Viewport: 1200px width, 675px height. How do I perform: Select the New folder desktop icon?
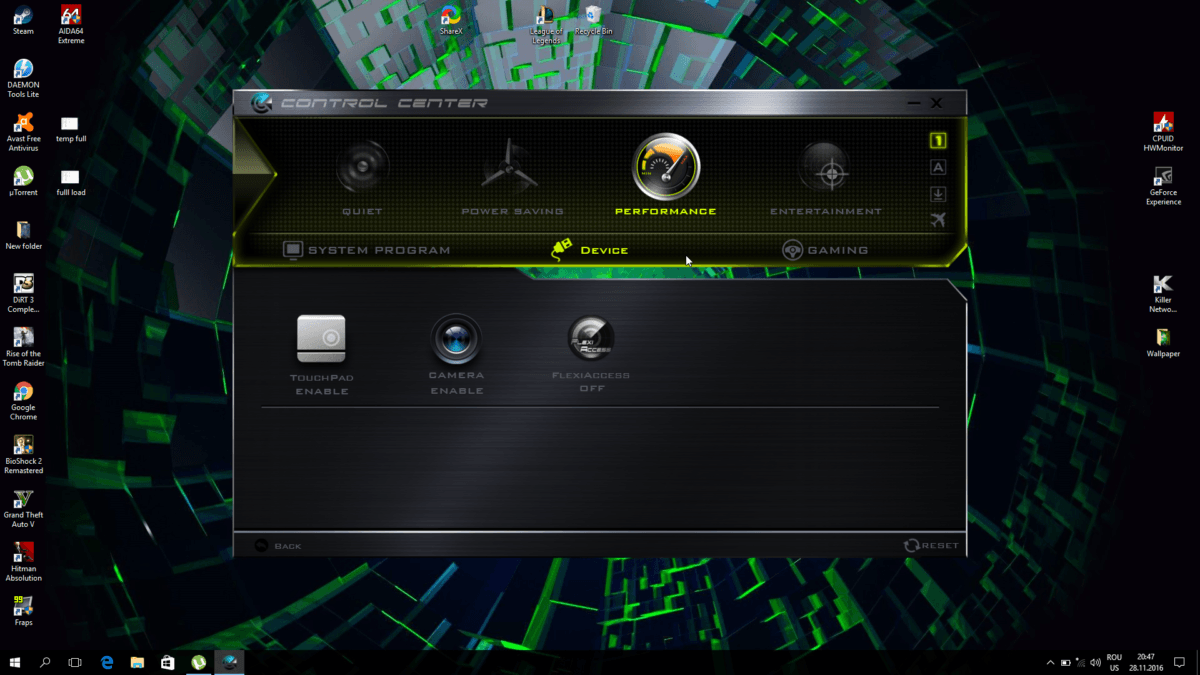pyautogui.click(x=23, y=235)
